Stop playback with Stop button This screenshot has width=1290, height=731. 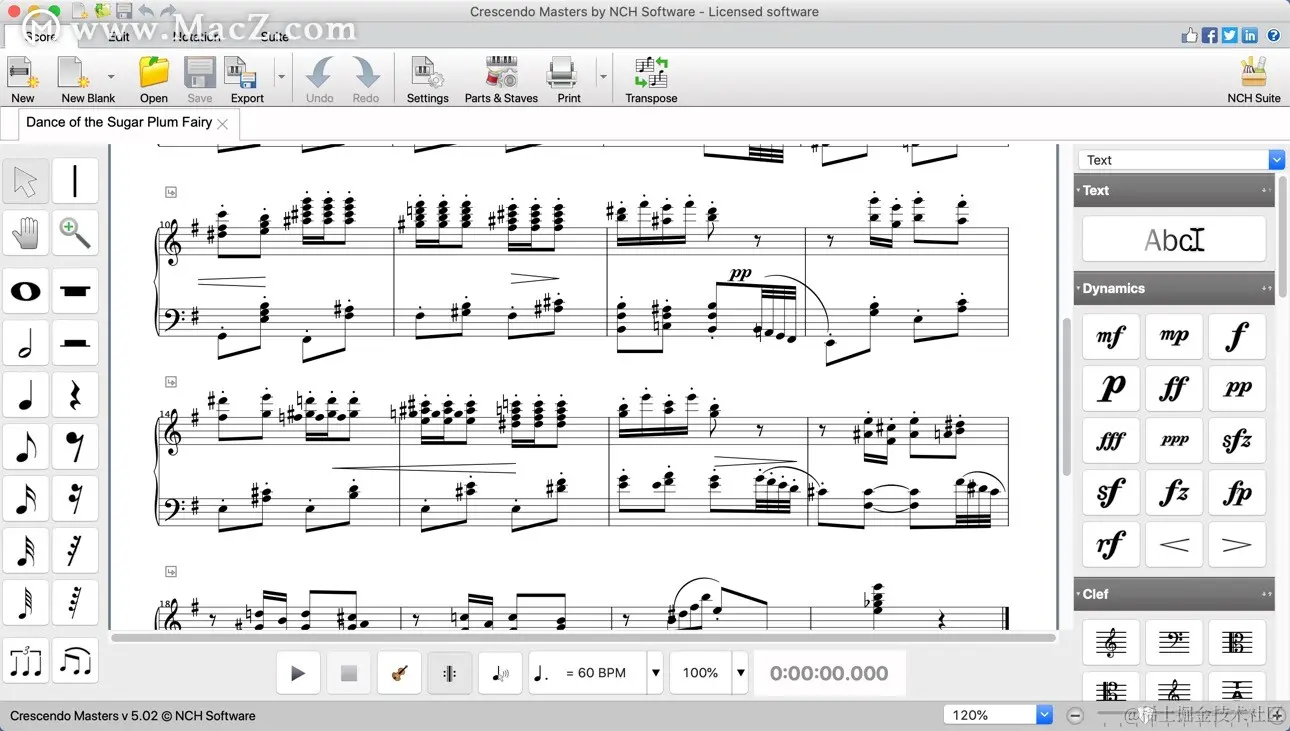[x=348, y=673]
